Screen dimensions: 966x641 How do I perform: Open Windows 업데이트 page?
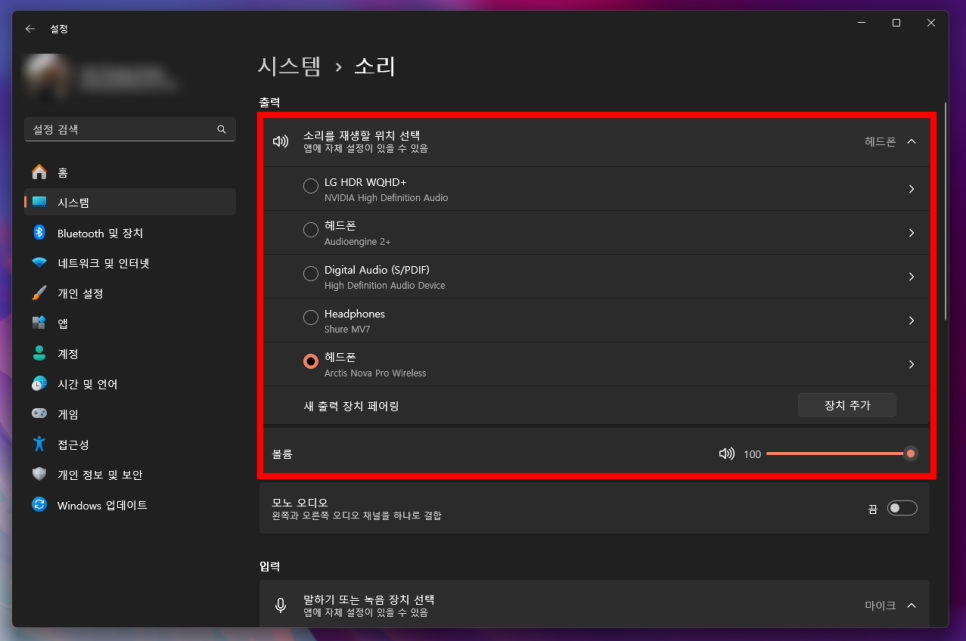129,504
